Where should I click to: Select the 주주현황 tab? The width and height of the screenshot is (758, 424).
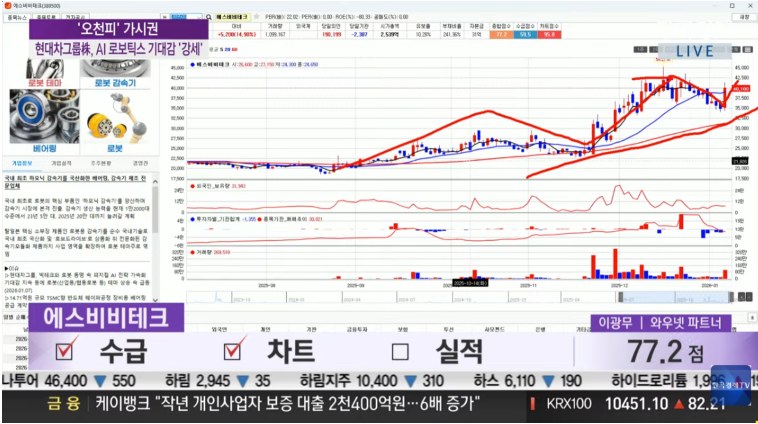pyautogui.click(x=101, y=162)
